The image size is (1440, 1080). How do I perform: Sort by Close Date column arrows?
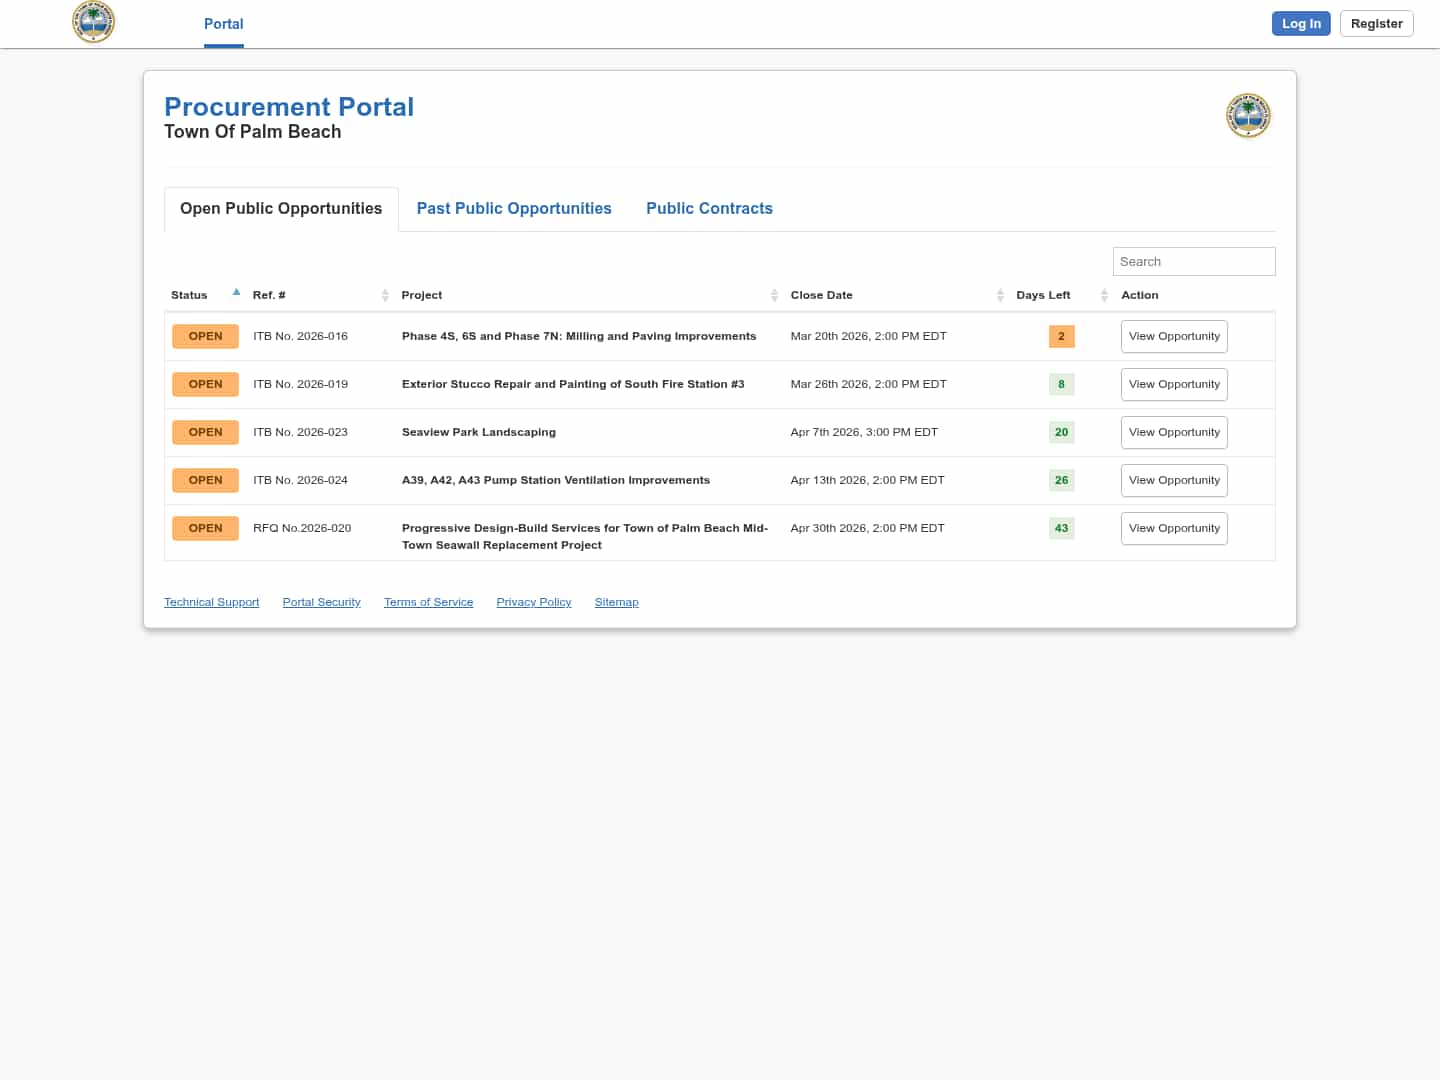pos(1000,295)
